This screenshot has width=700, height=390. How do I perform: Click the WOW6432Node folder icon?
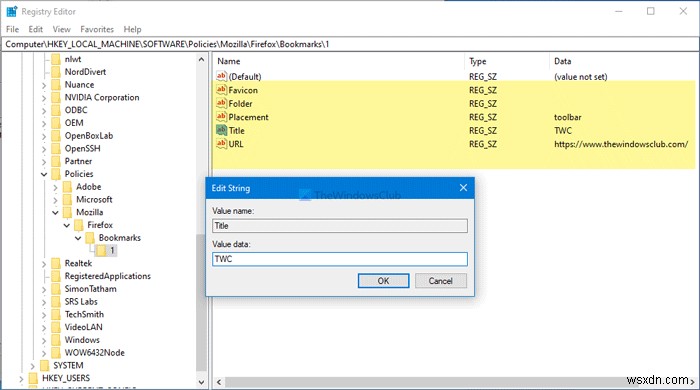pyautogui.click(x=56, y=353)
